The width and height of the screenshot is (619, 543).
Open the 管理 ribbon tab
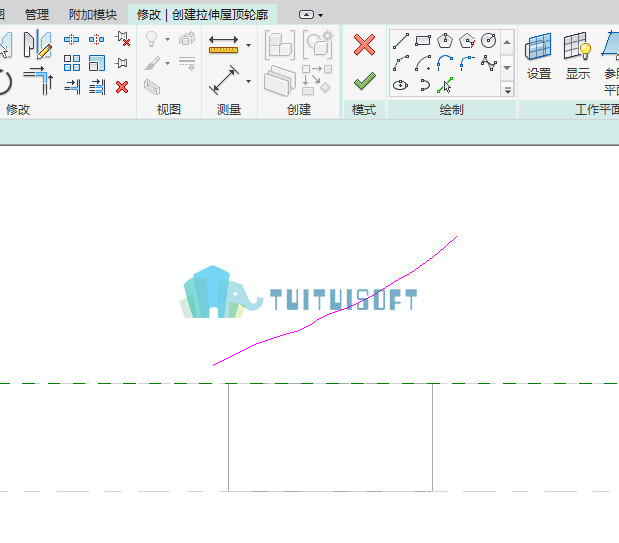pyautogui.click(x=37, y=15)
